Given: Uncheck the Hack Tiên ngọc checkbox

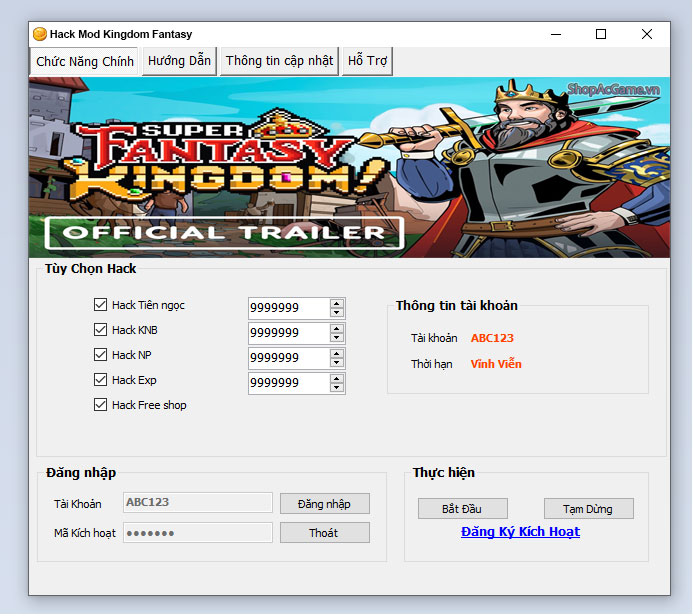Looking at the screenshot, I should [100, 305].
